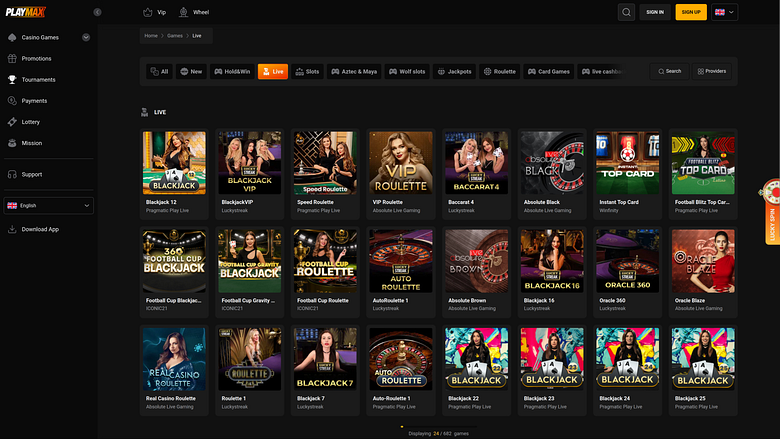Image resolution: width=780 pixels, height=439 pixels.
Task: Select the Aztec & Maya category tab
Action: click(x=354, y=72)
